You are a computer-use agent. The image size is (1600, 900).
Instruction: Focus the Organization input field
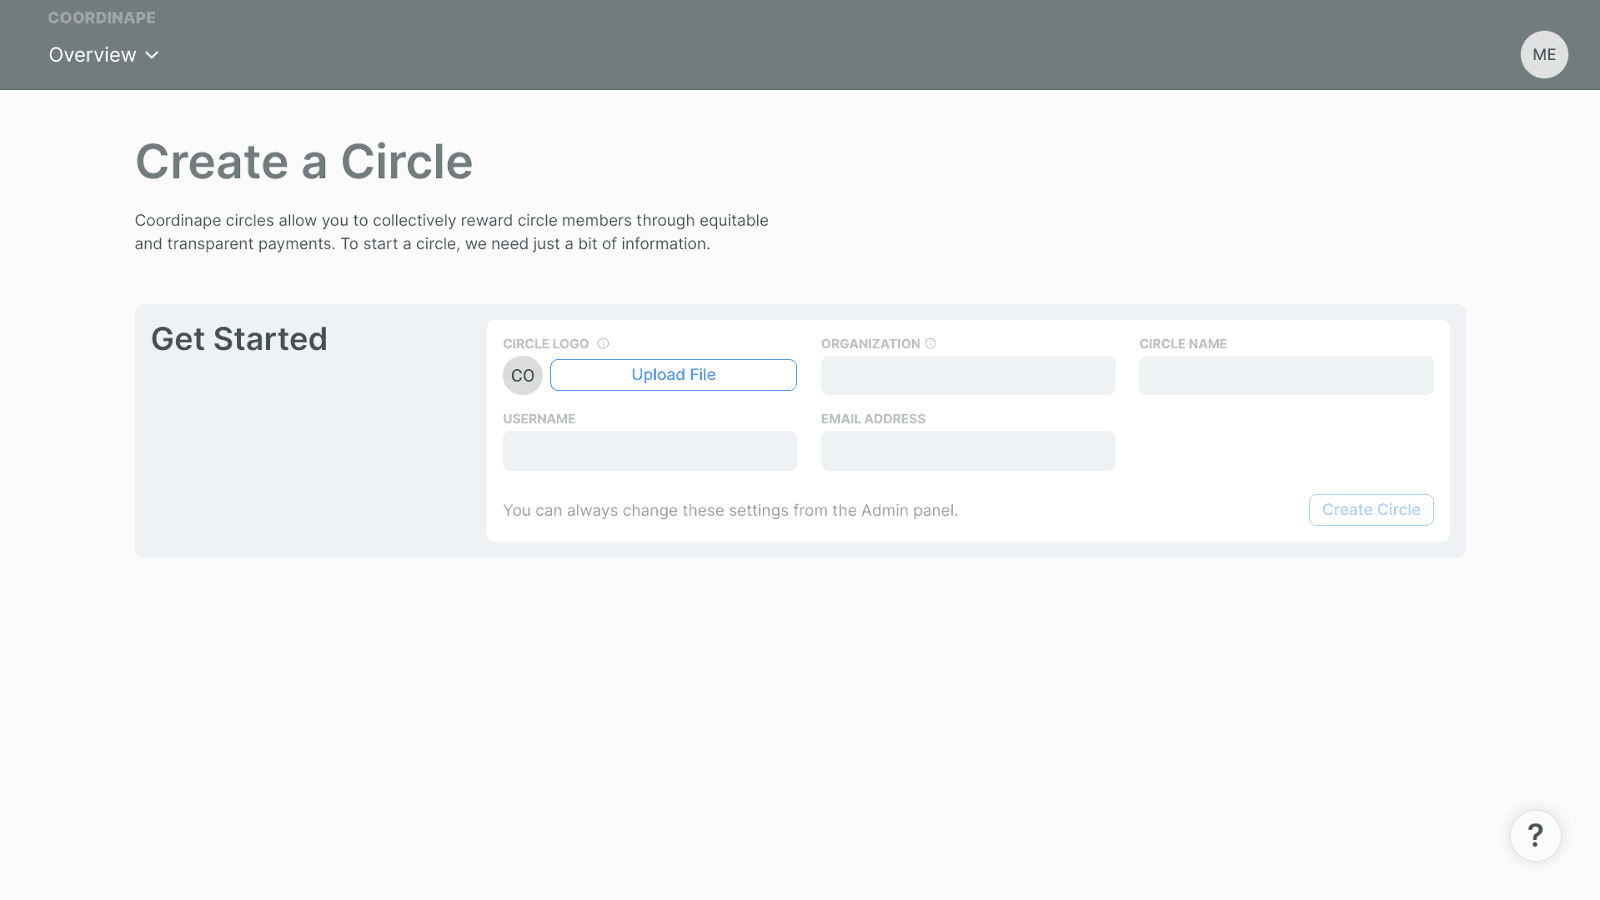click(967, 375)
